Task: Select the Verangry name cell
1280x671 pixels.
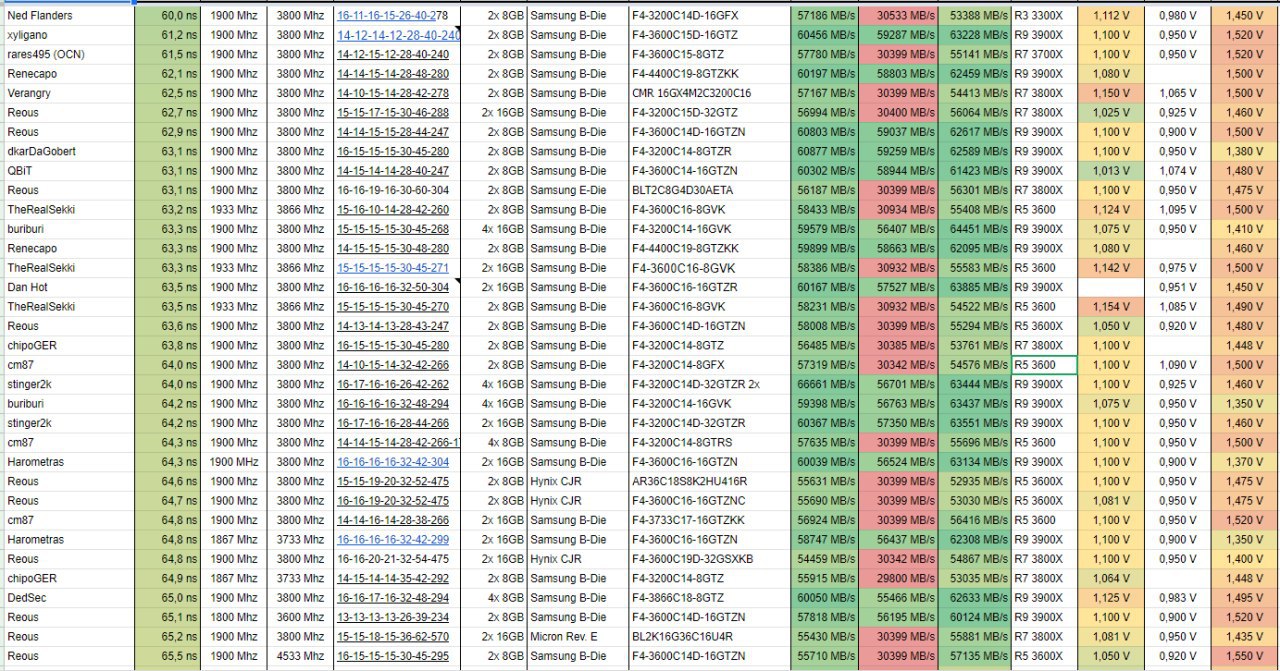Action: coord(67,94)
